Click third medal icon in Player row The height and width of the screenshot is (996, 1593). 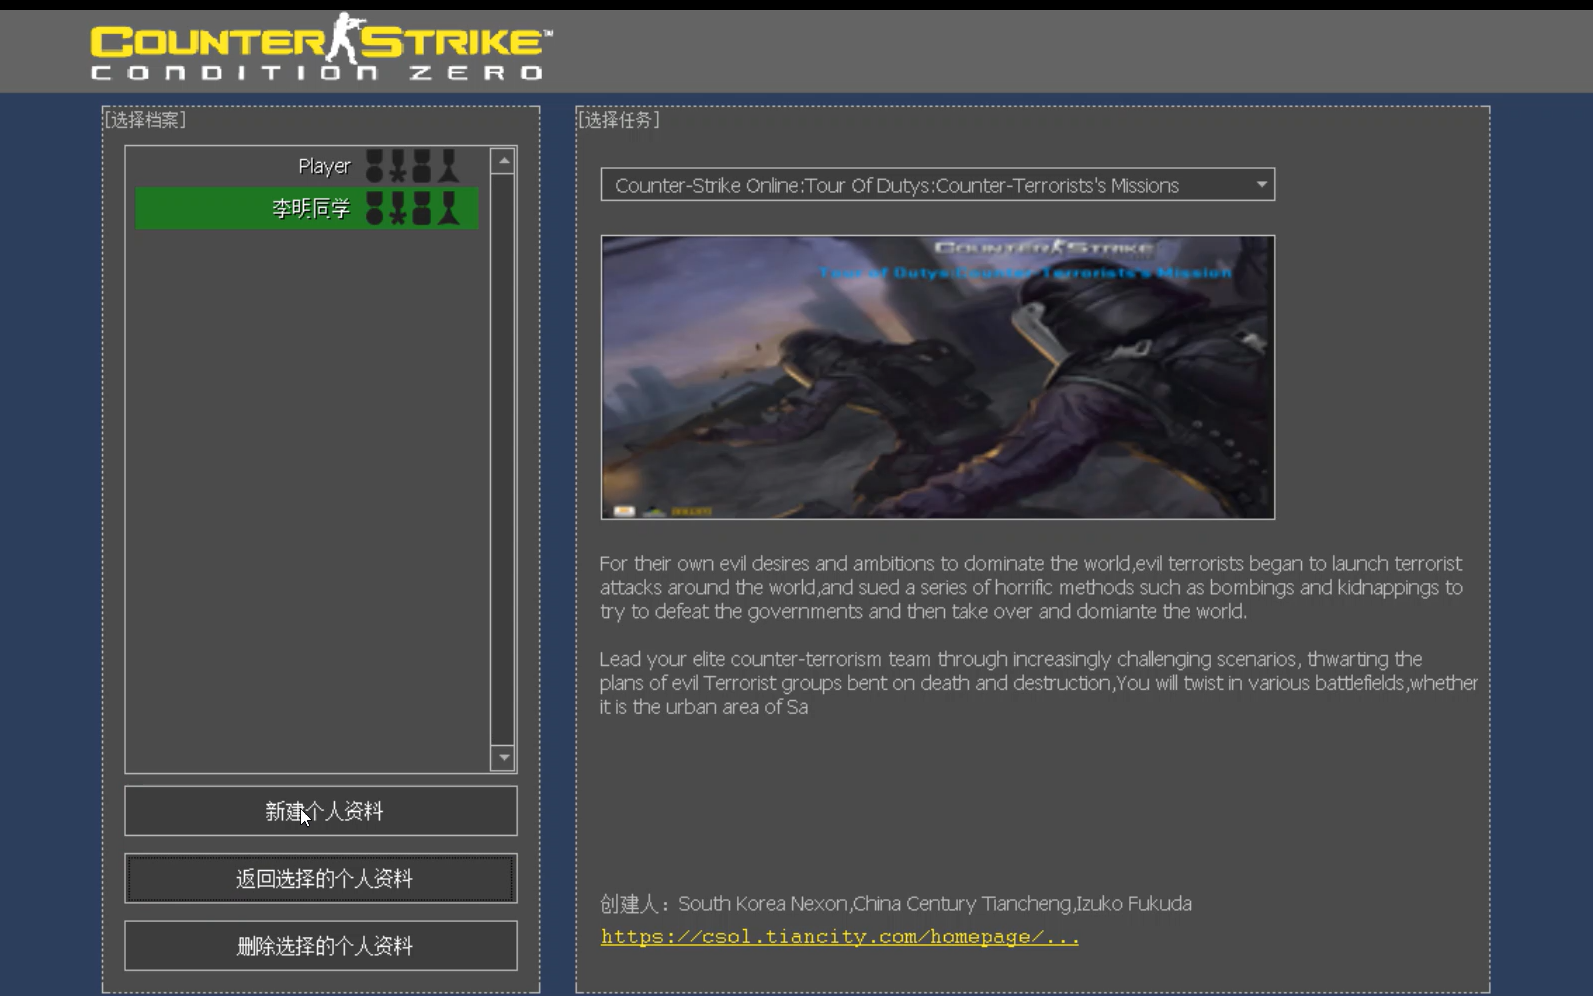422,166
